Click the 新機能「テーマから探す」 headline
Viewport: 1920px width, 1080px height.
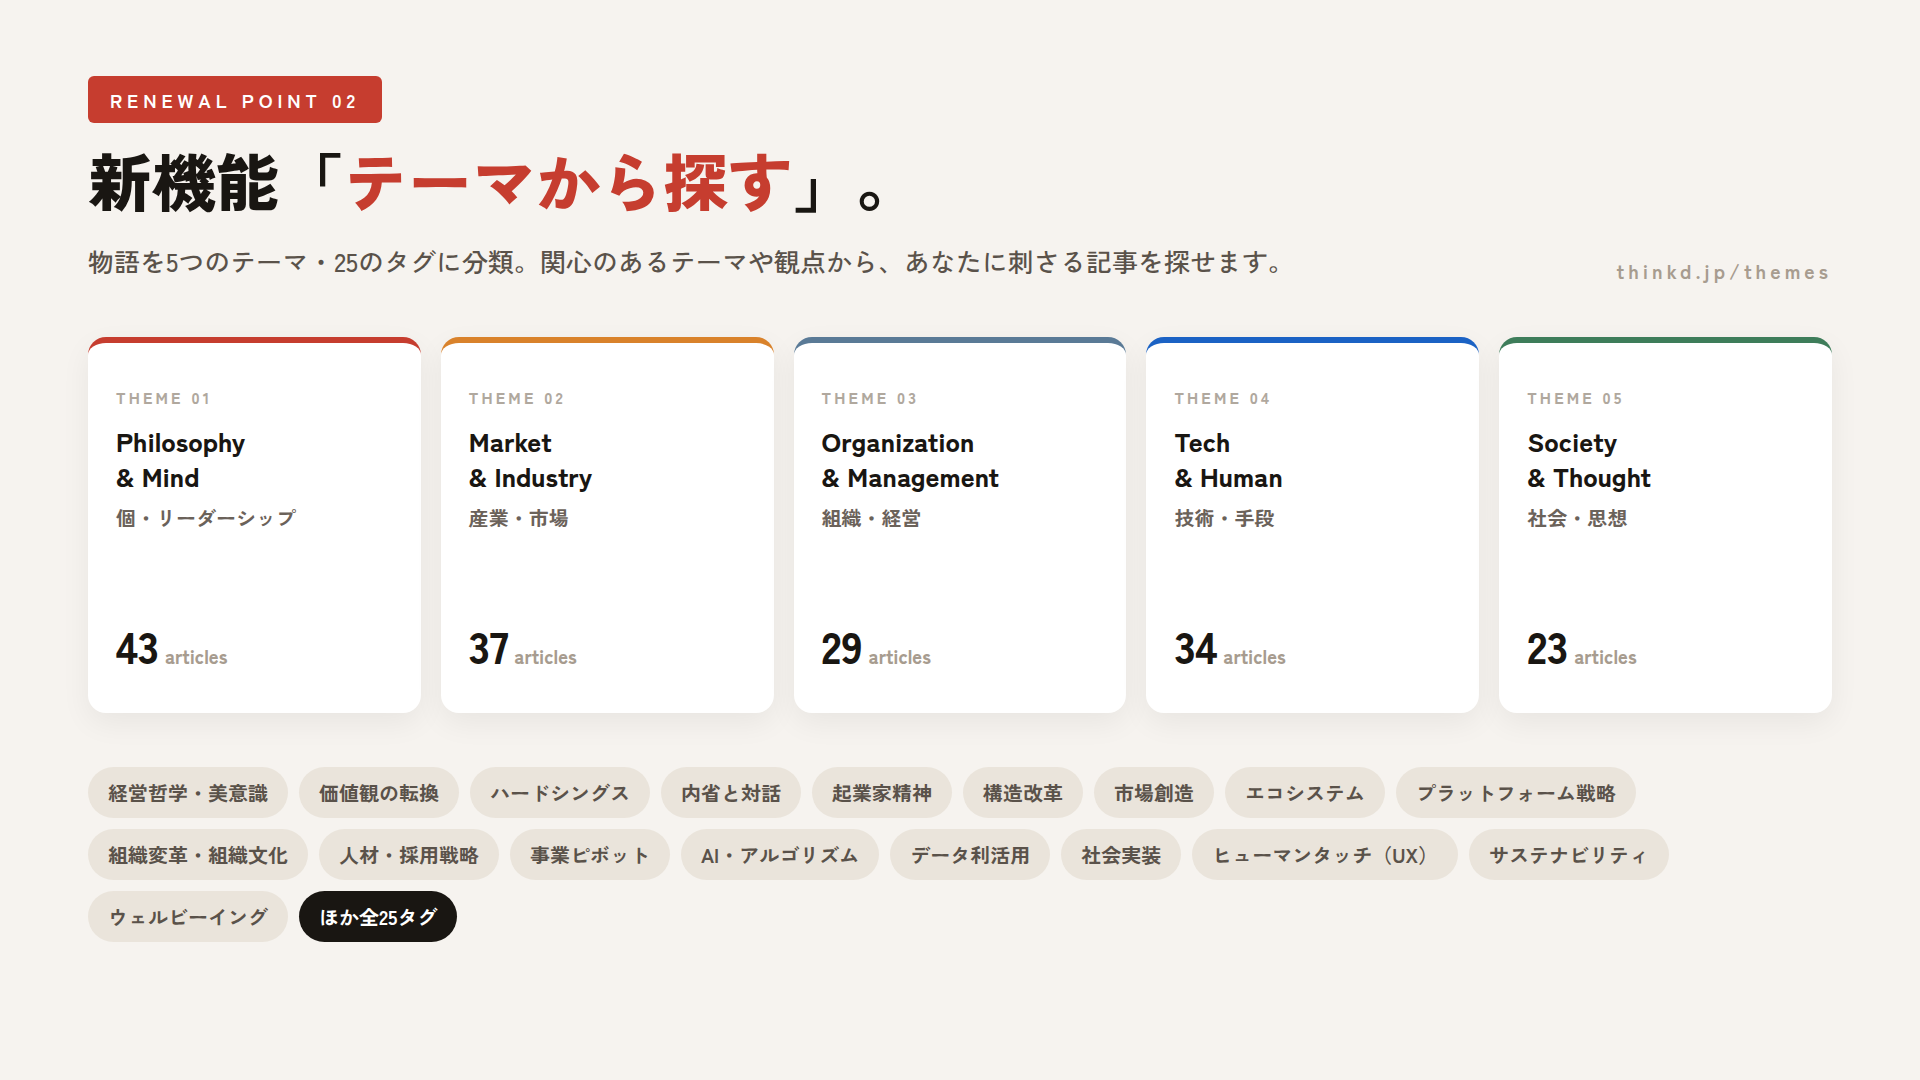pyautogui.click(x=486, y=184)
